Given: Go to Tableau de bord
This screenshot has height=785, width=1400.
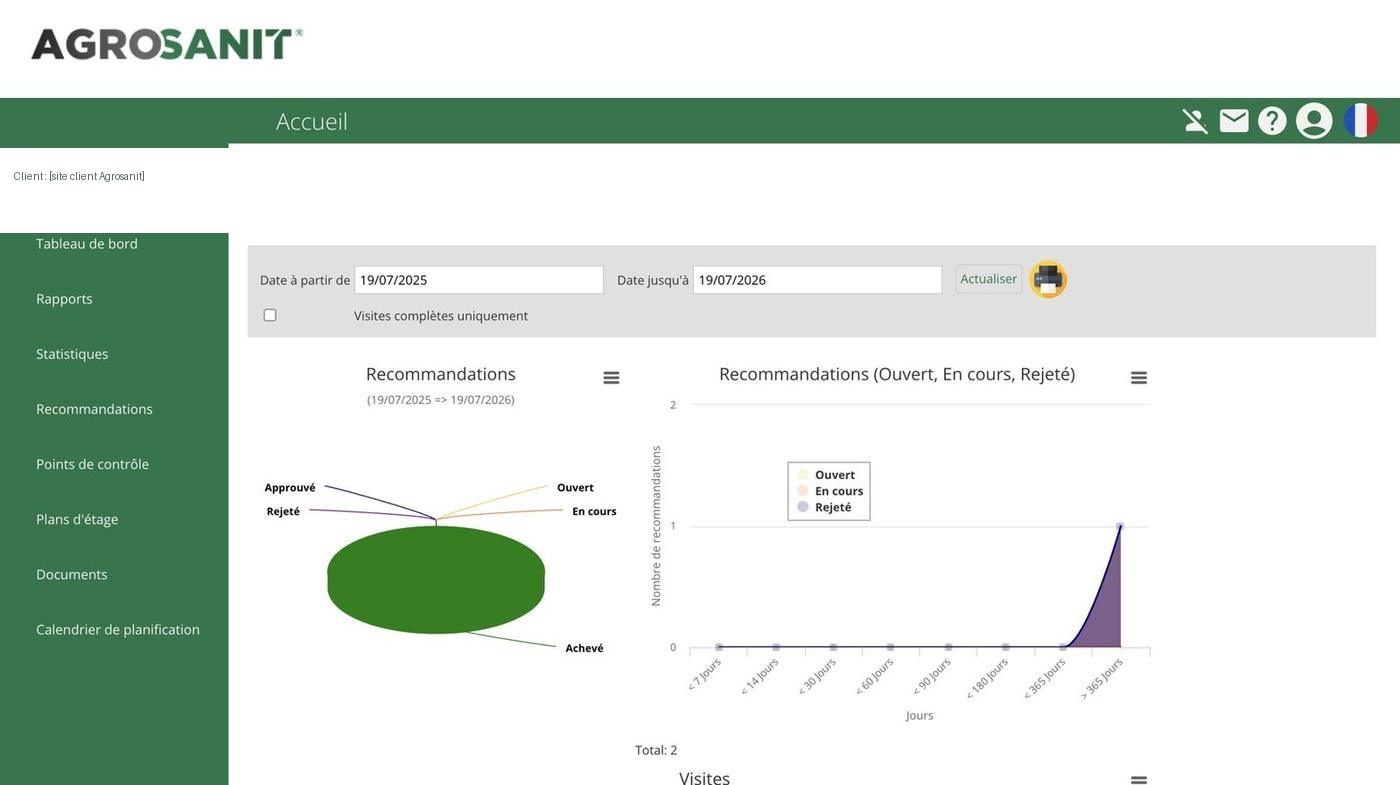Looking at the screenshot, I should (87, 244).
